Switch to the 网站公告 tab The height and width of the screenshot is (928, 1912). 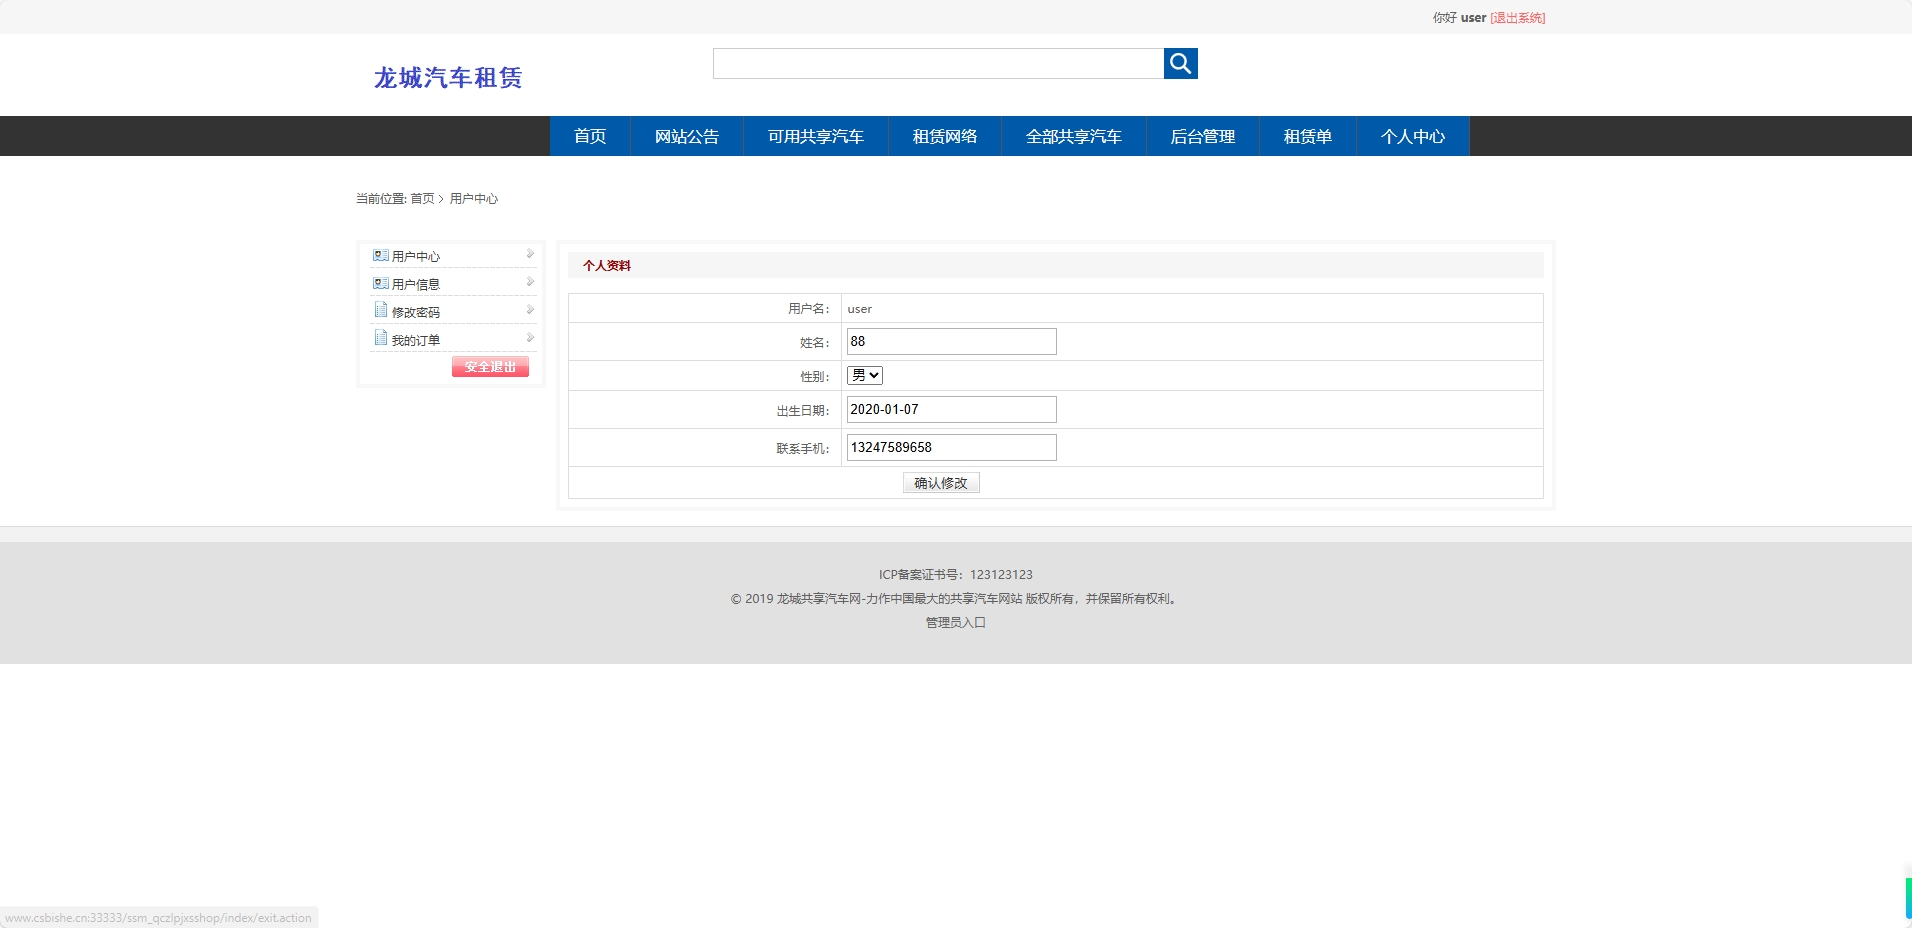pyautogui.click(x=686, y=136)
